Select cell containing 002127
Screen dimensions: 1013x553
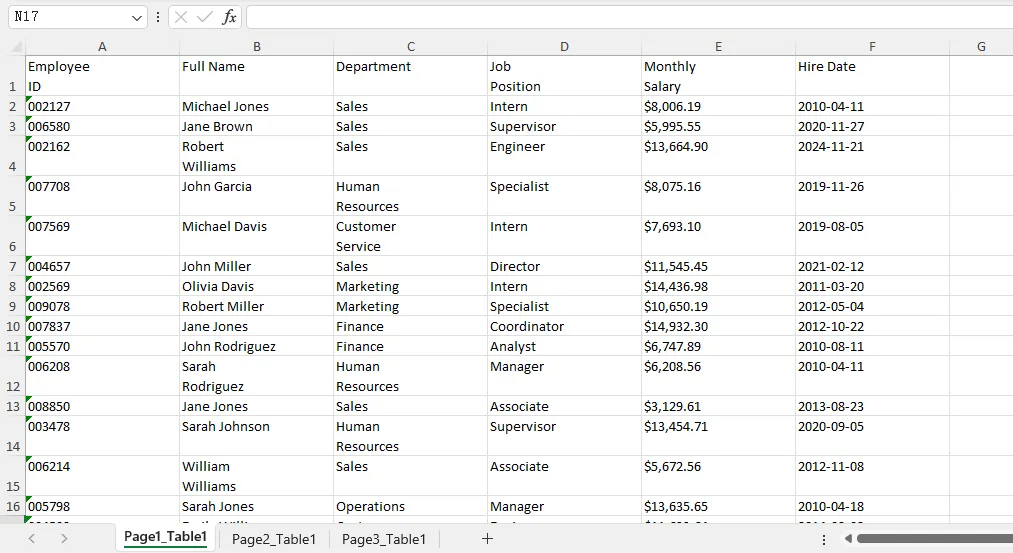[x=102, y=106]
